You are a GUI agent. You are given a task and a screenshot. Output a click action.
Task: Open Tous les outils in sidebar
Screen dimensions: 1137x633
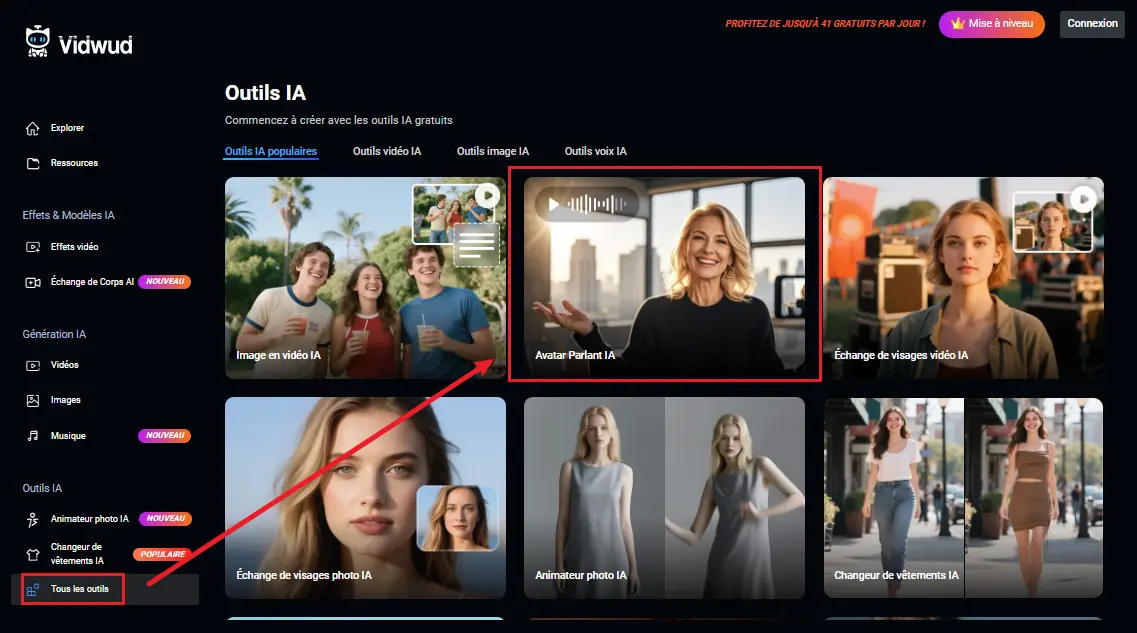tap(79, 589)
